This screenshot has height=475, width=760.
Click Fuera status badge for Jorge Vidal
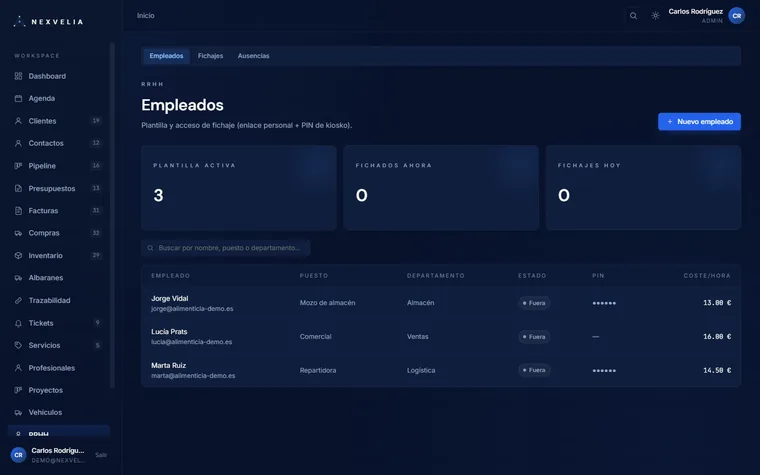534,303
